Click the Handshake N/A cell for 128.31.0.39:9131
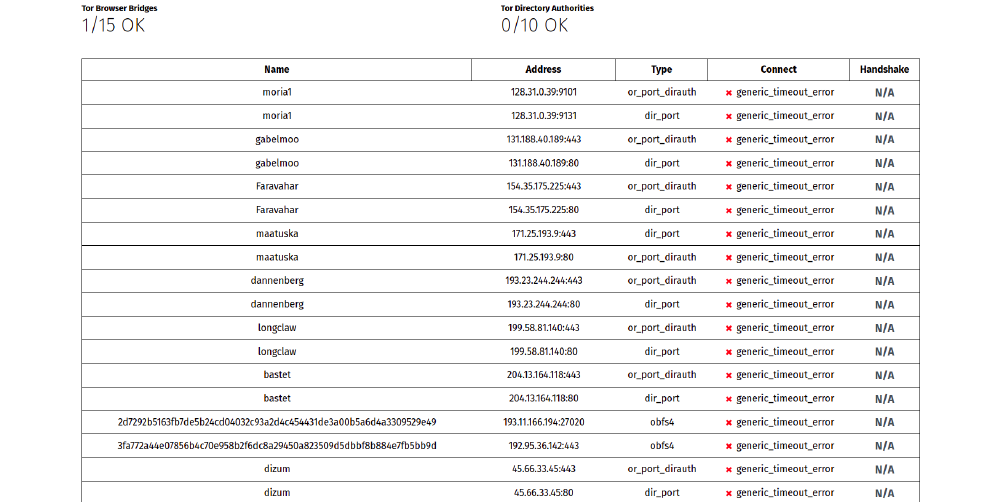The height and width of the screenshot is (502, 1000). coord(884,116)
